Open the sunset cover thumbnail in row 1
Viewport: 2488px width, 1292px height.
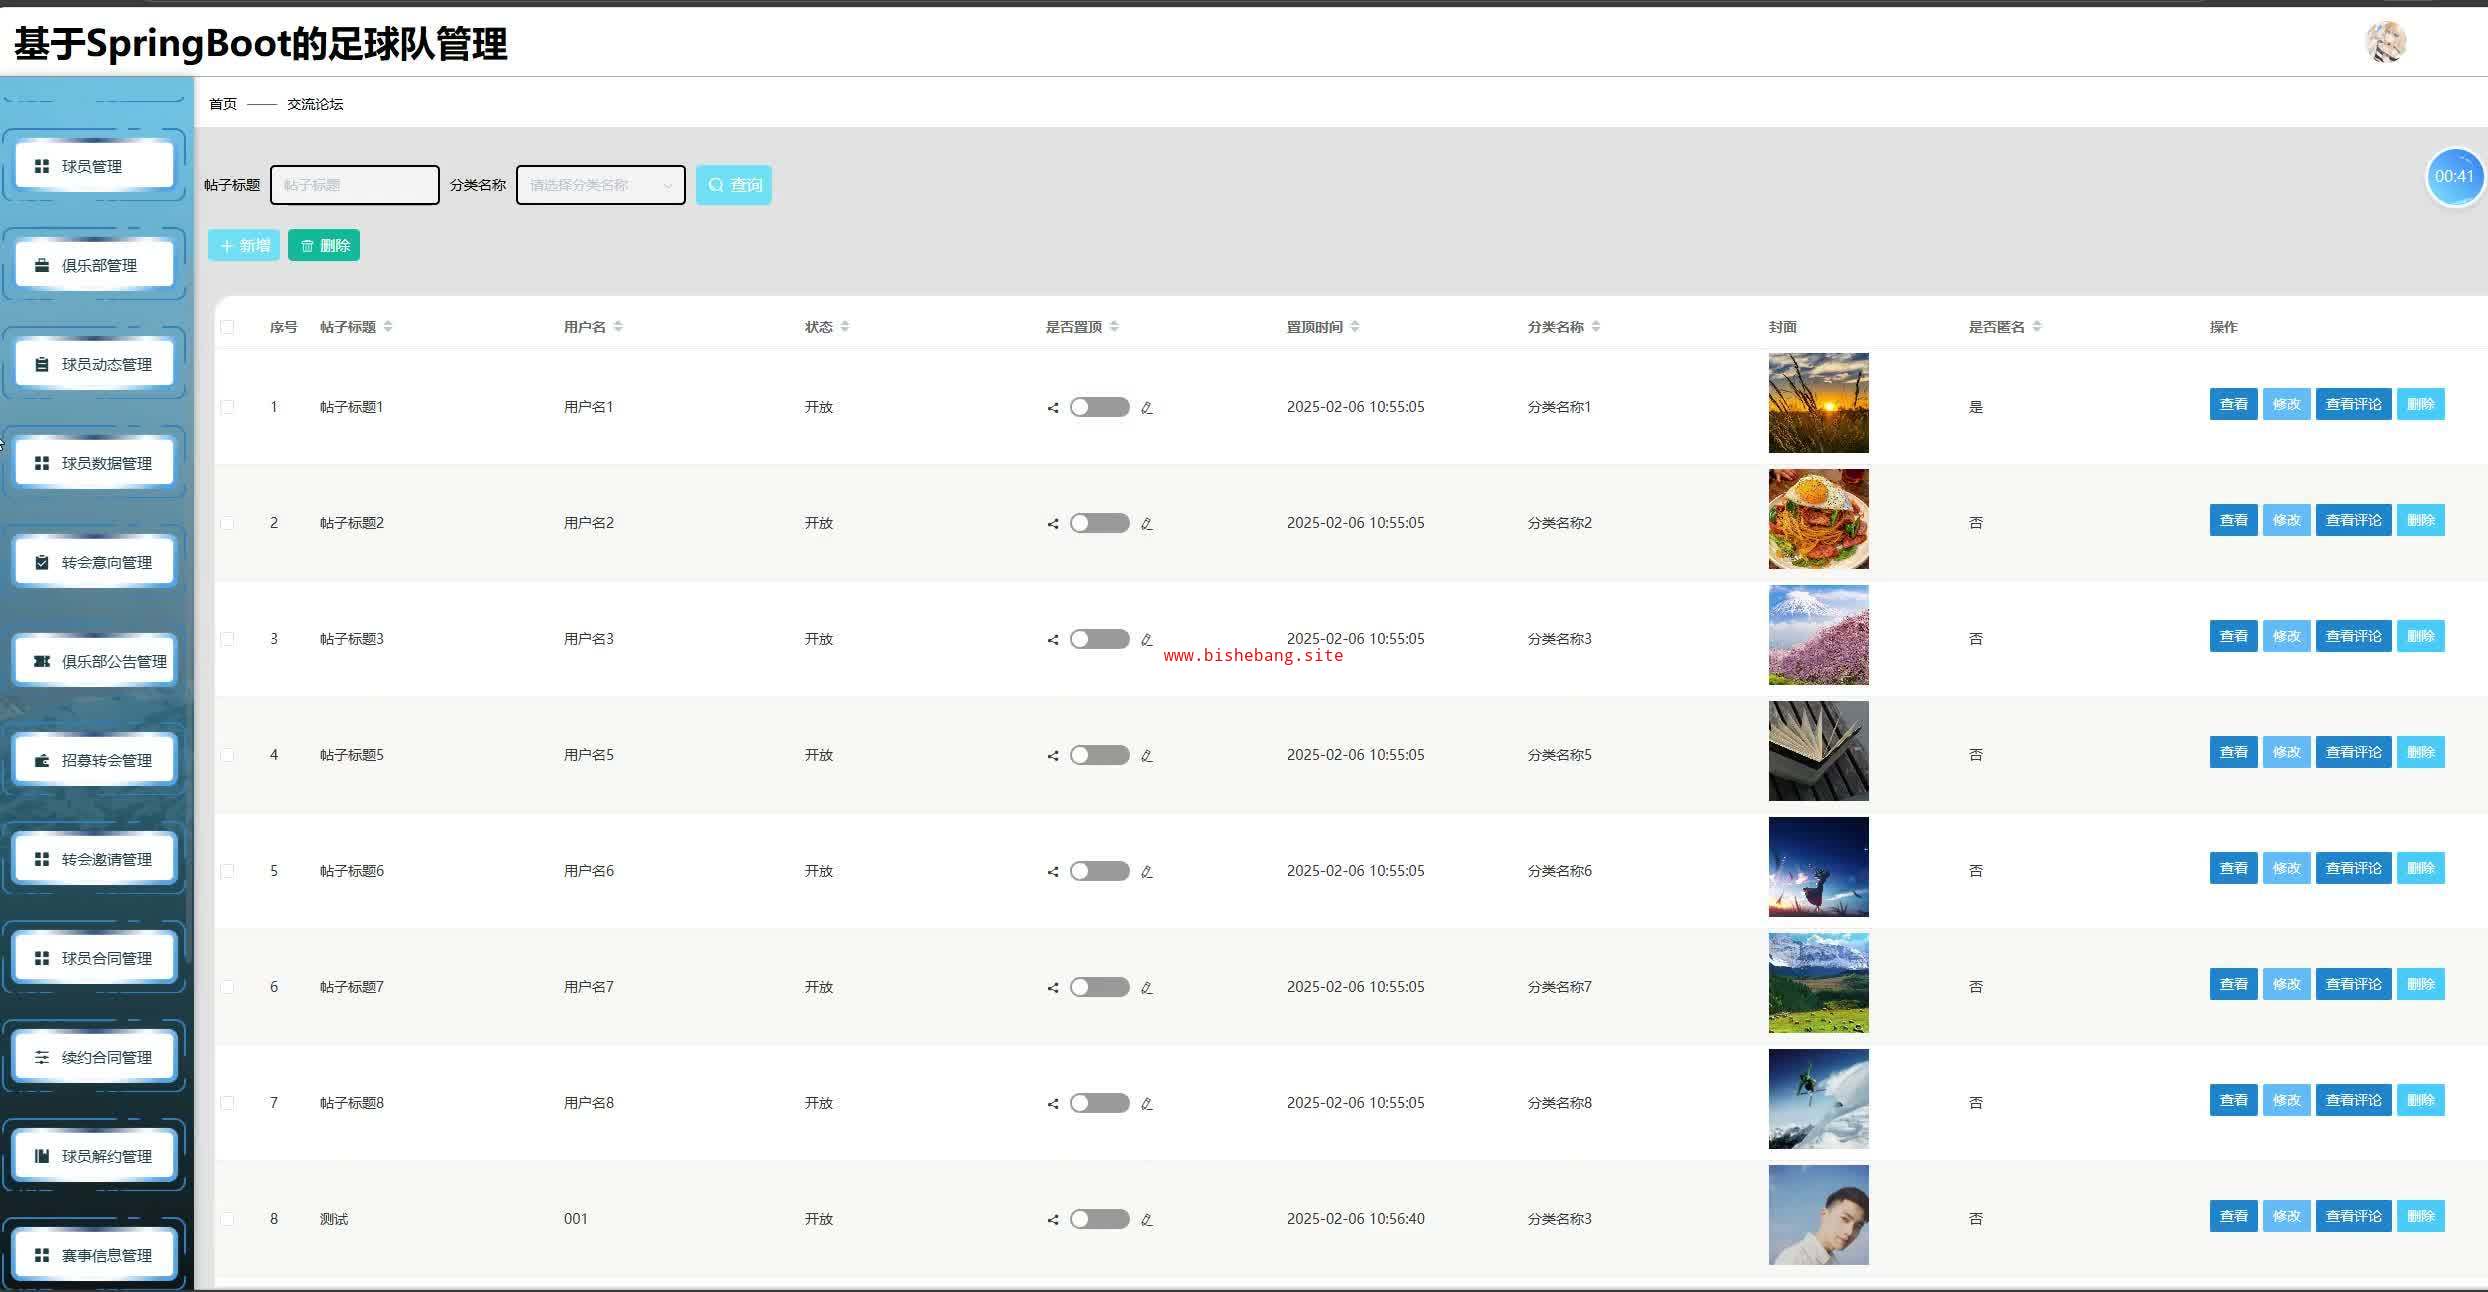click(x=1818, y=403)
